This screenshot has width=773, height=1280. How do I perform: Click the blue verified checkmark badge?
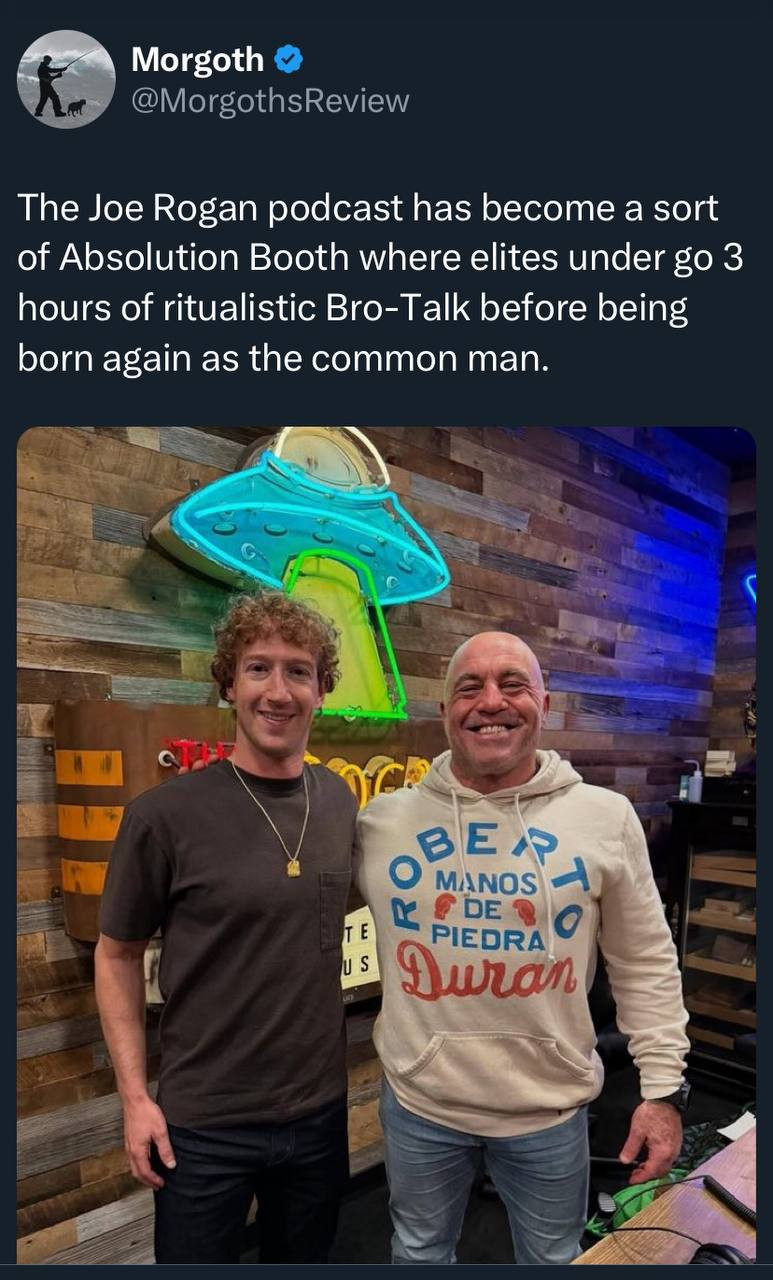tap(288, 60)
